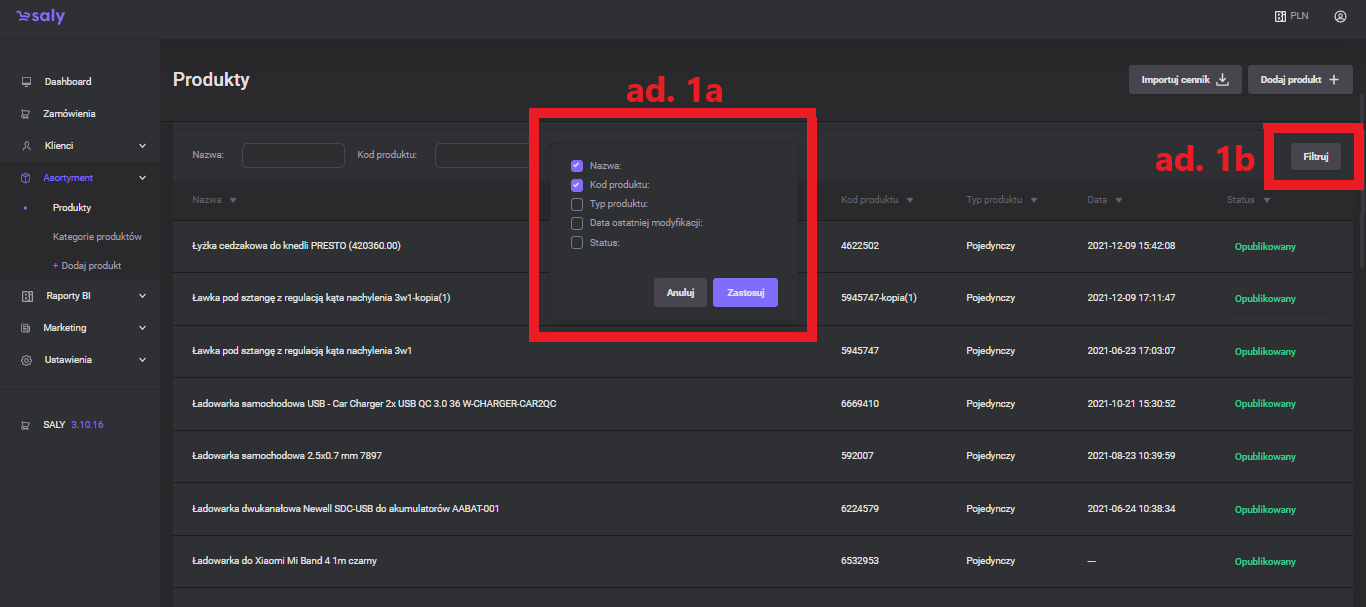Sort by Kod produktu column arrow
The height and width of the screenshot is (607, 1366).
coord(910,200)
